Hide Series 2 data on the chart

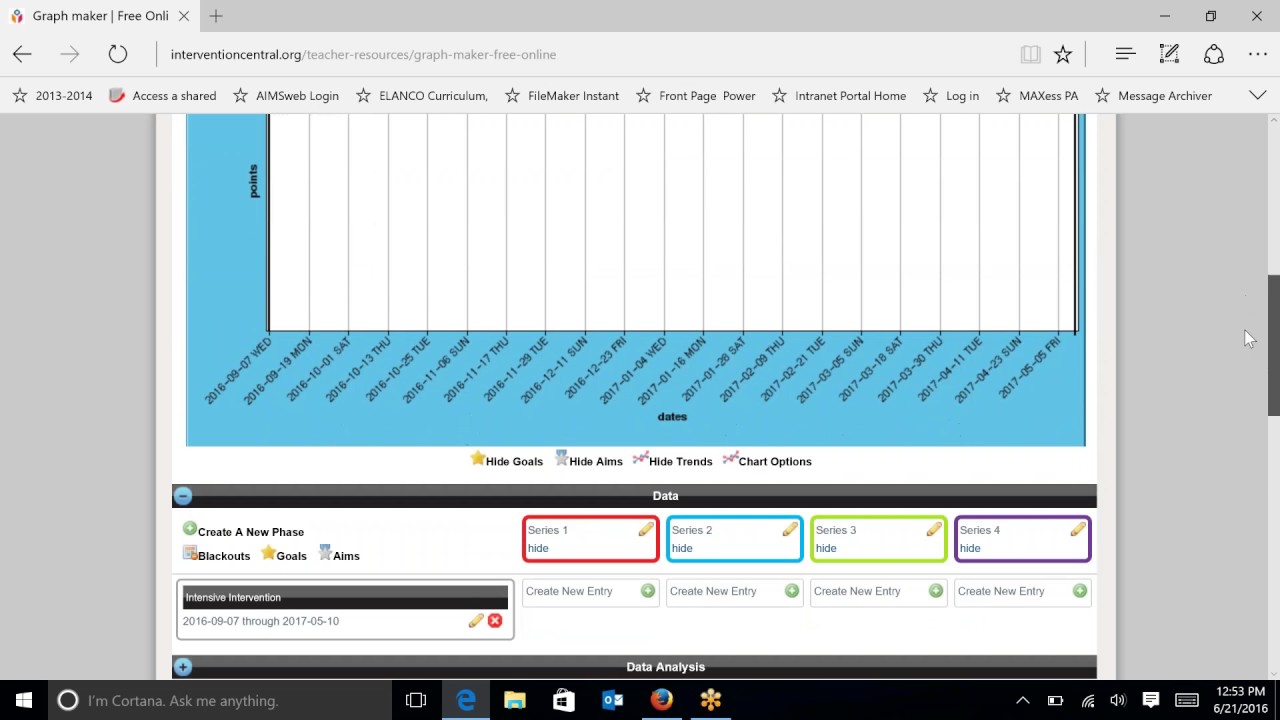point(682,548)
